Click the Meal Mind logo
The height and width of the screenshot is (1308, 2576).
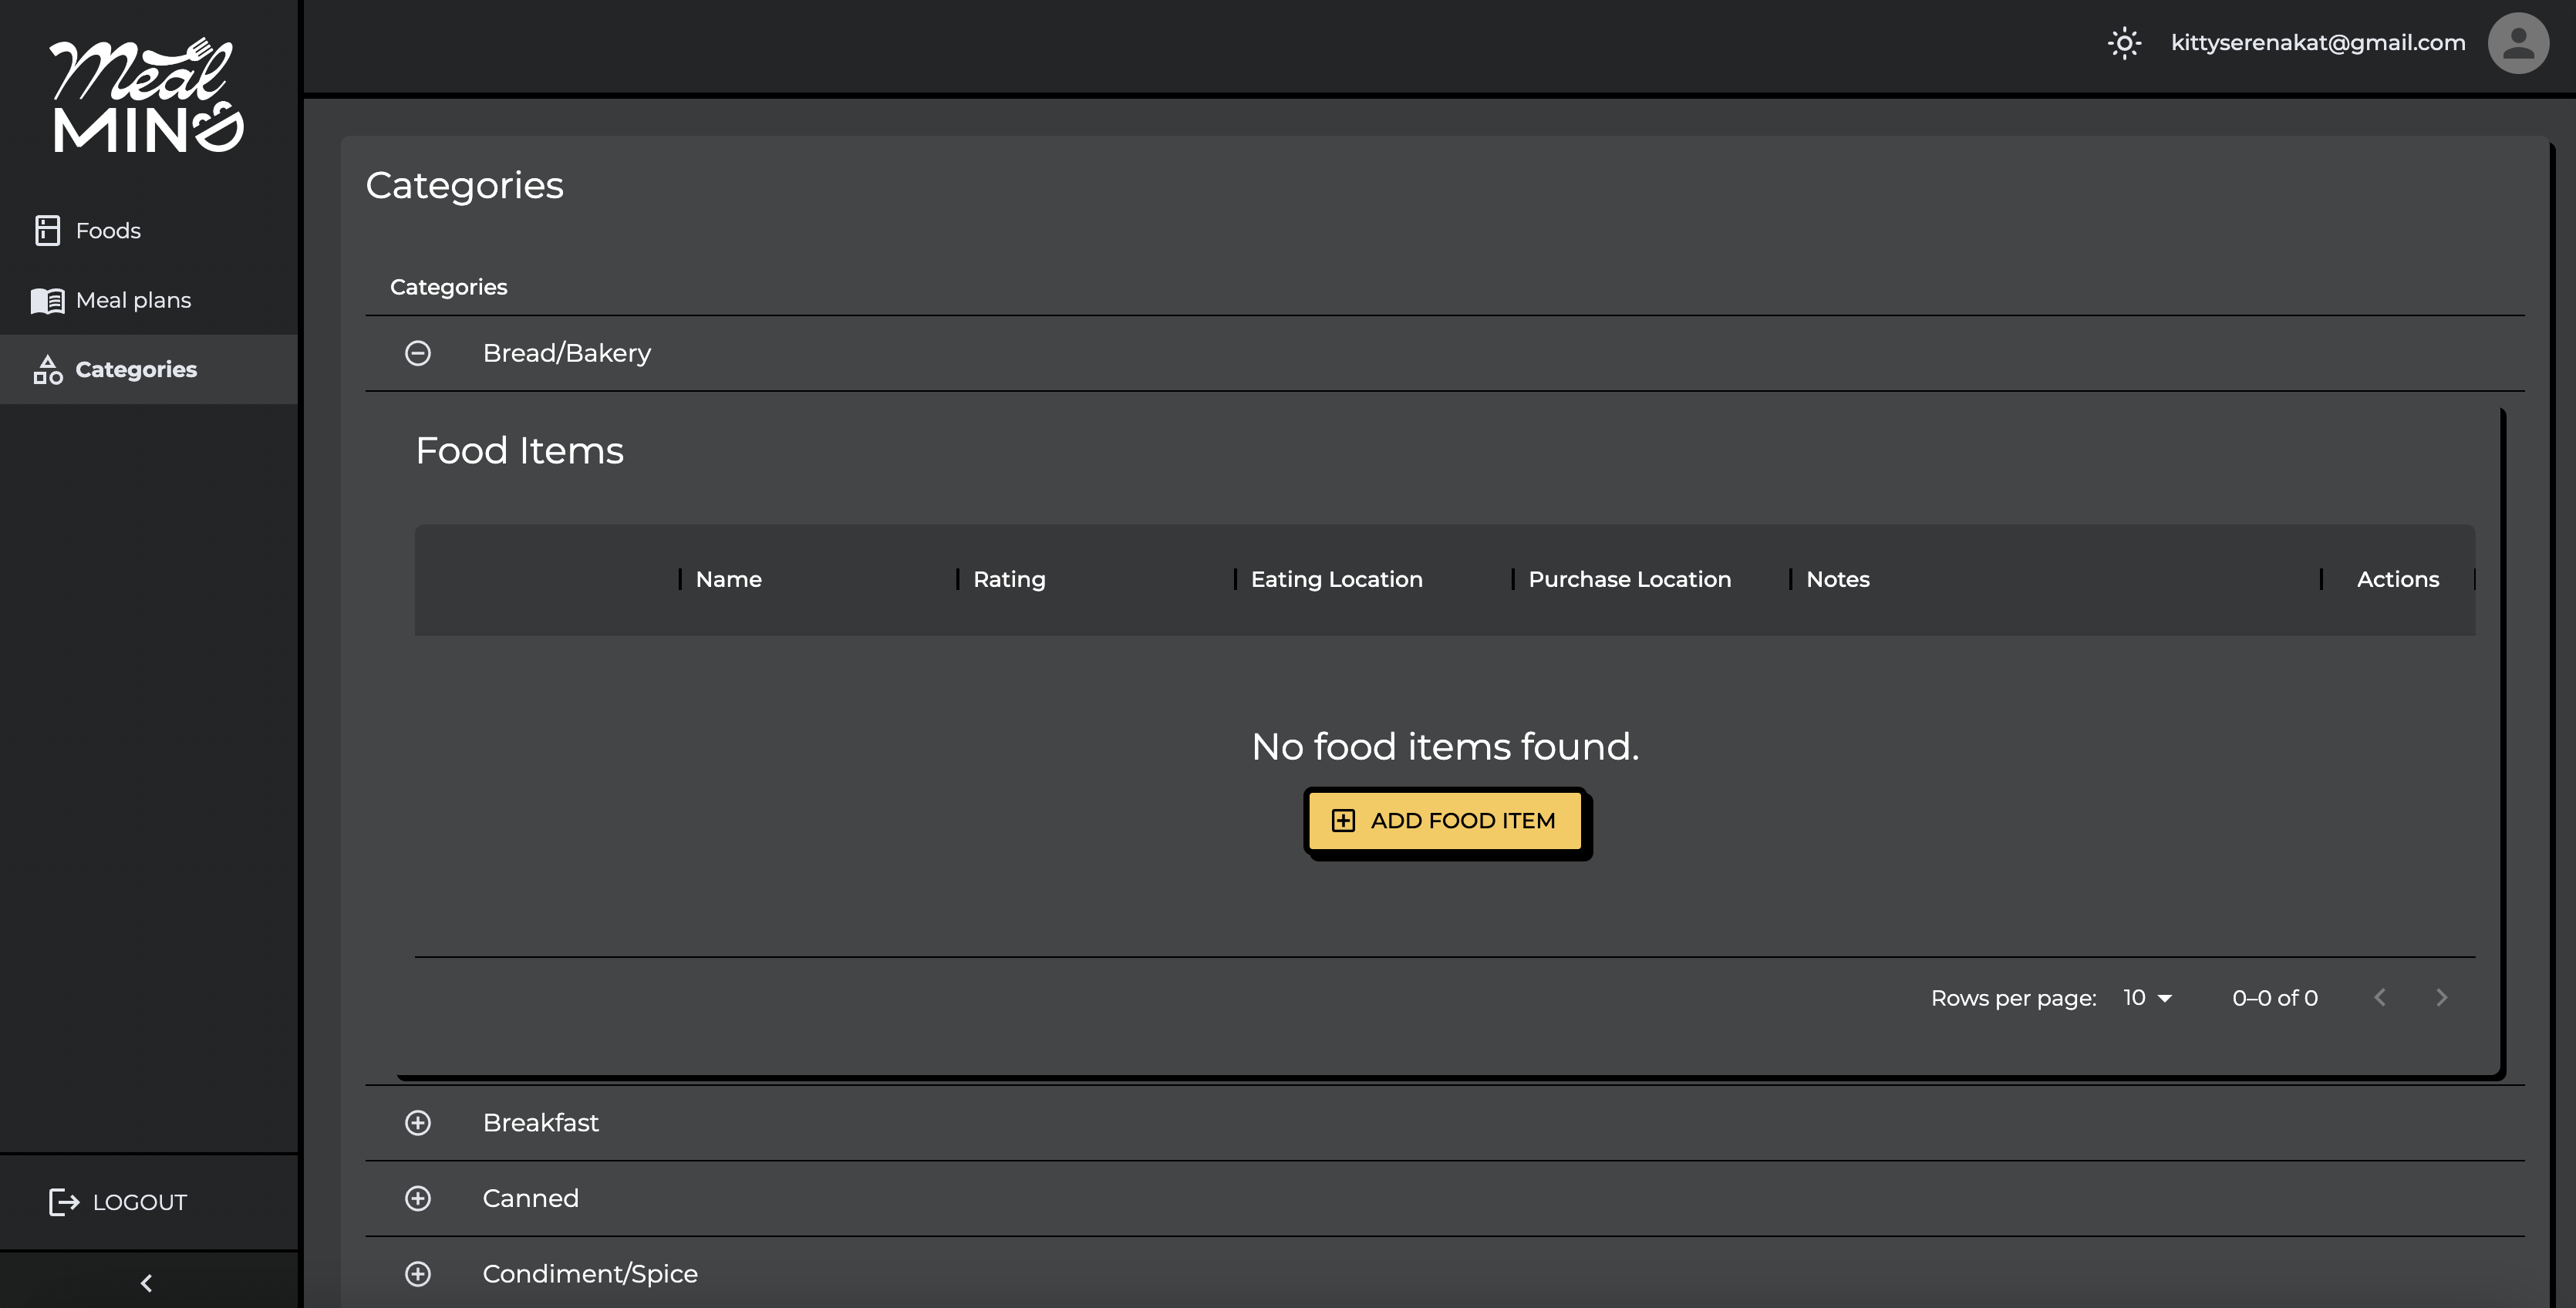[147, 96]
